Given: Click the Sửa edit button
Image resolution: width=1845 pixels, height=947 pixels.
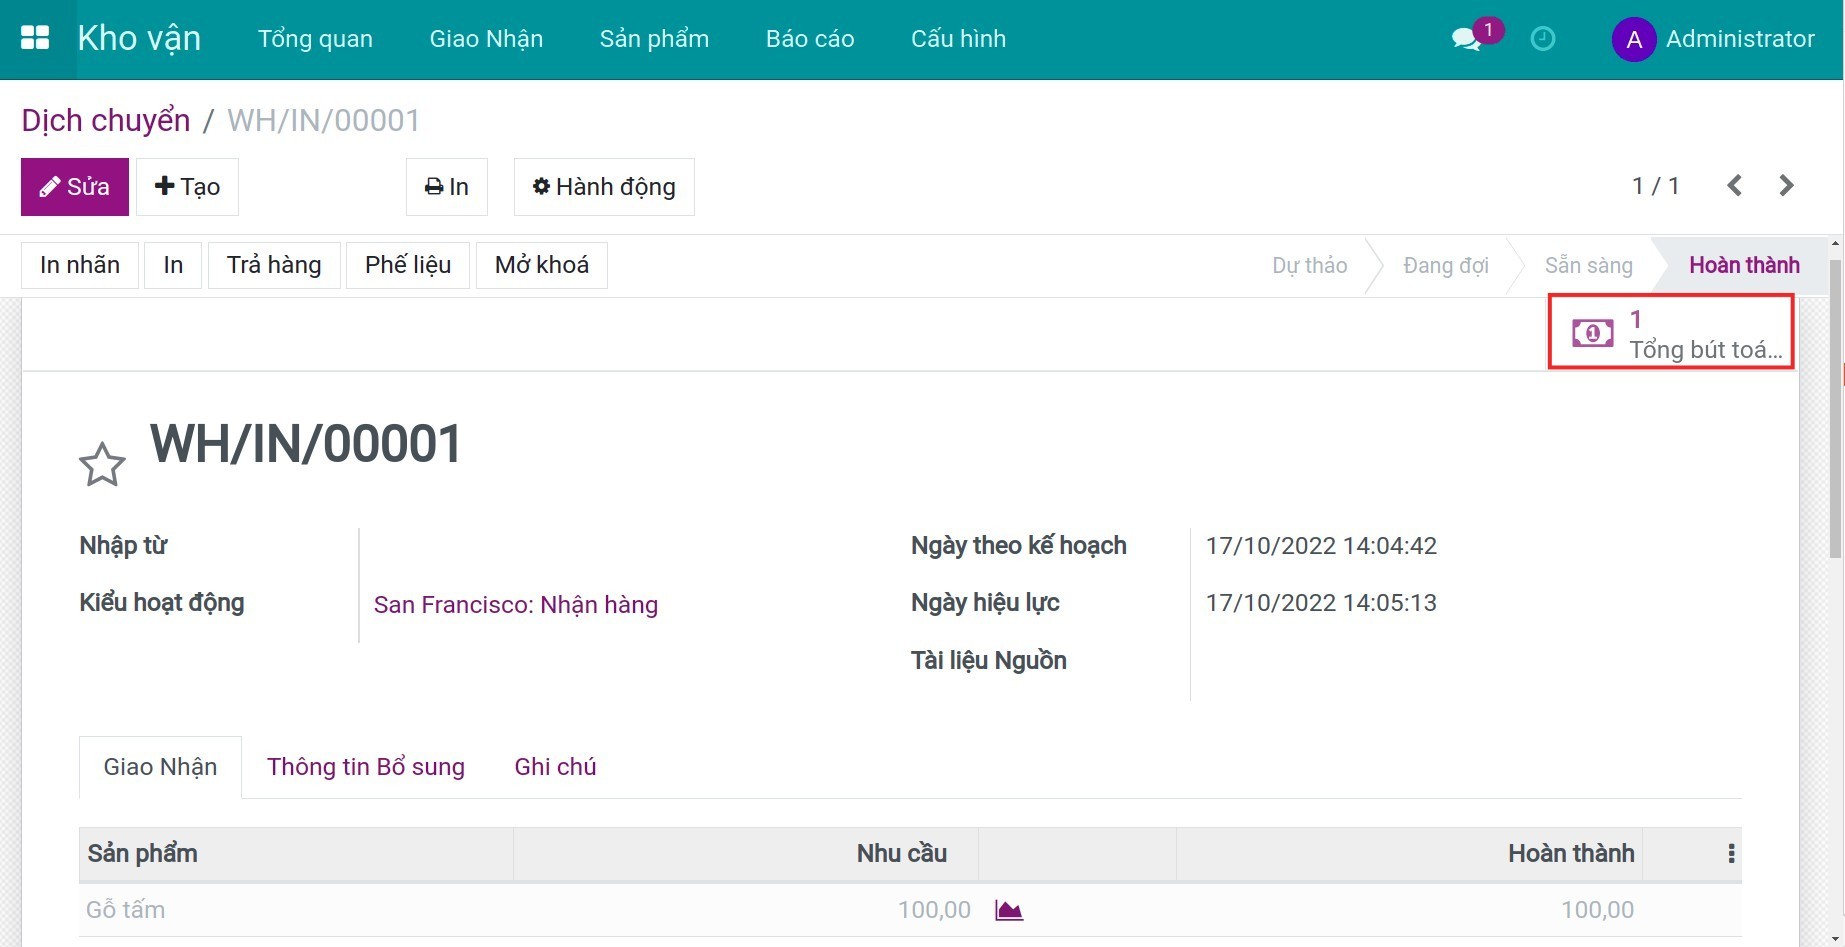Looking at the screenshot, I should click(x=75, y=187).
